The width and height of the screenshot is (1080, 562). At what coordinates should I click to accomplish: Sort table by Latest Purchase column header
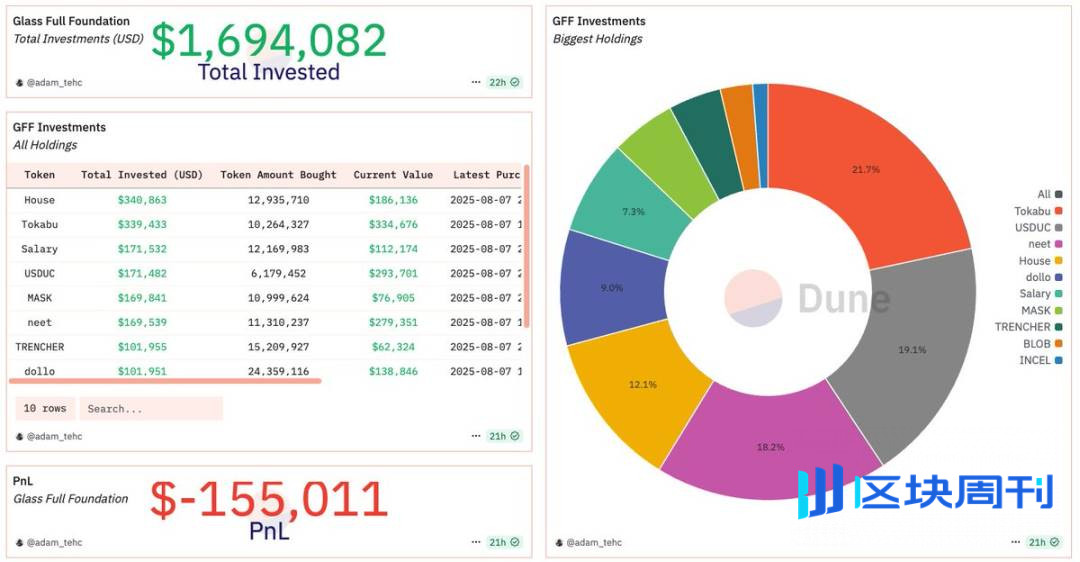pos(486,175)
